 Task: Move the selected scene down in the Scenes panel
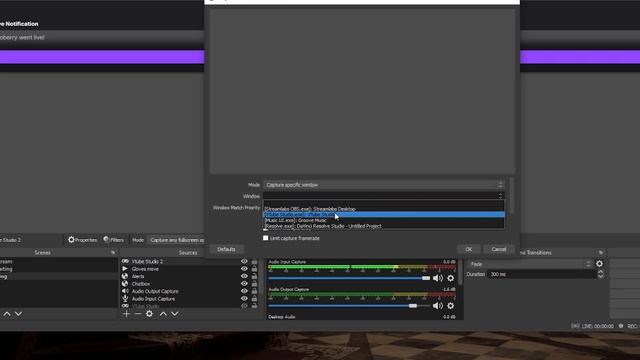pos(18,313)
